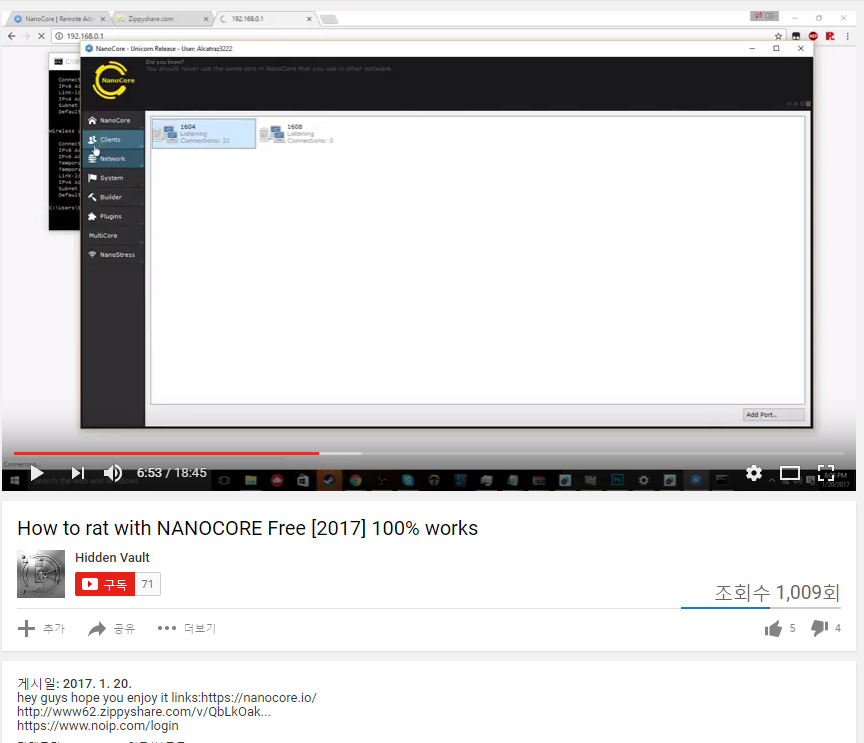Open Builder section in NanoCore sidebar
The height and width of the screenshot is (743, 864).
[113, 197]
